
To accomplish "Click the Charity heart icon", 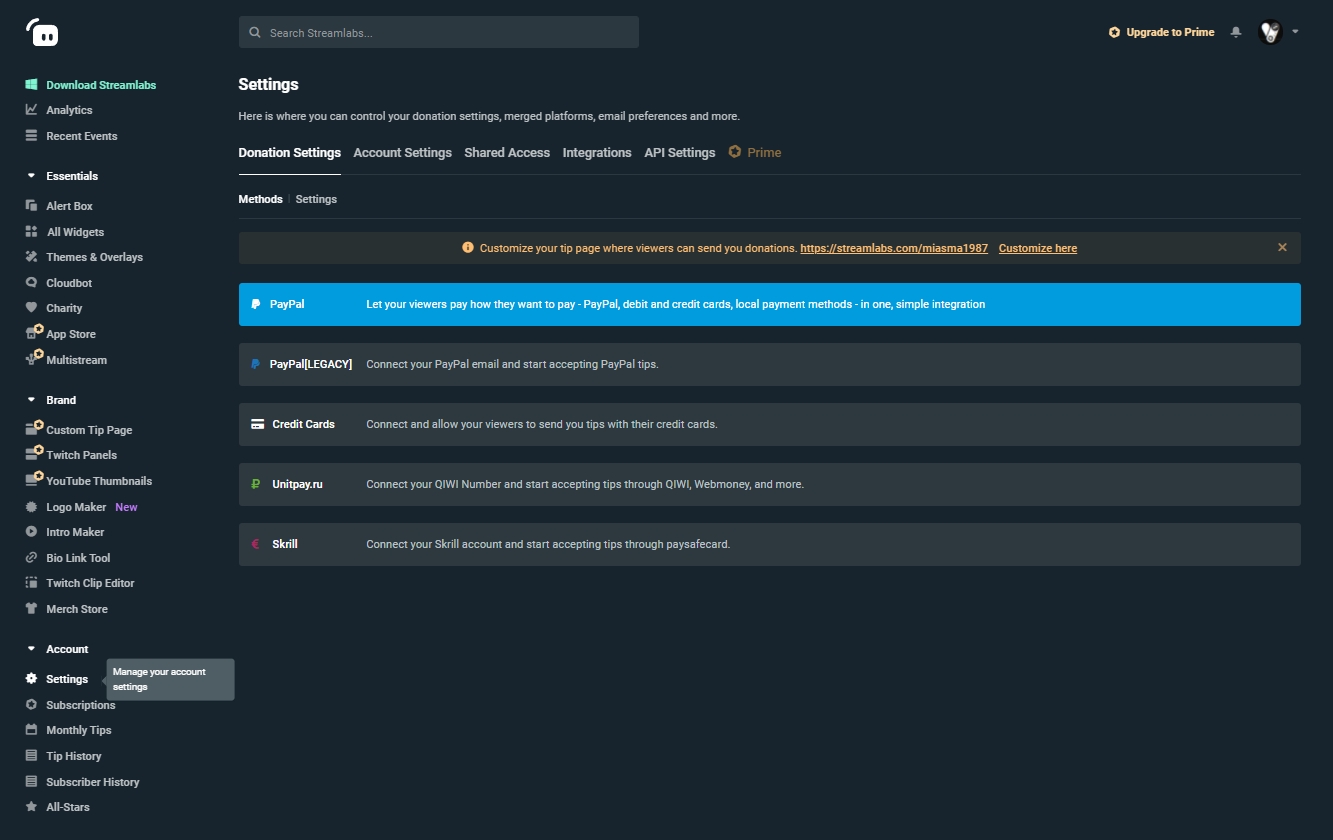I will [32, 308].
